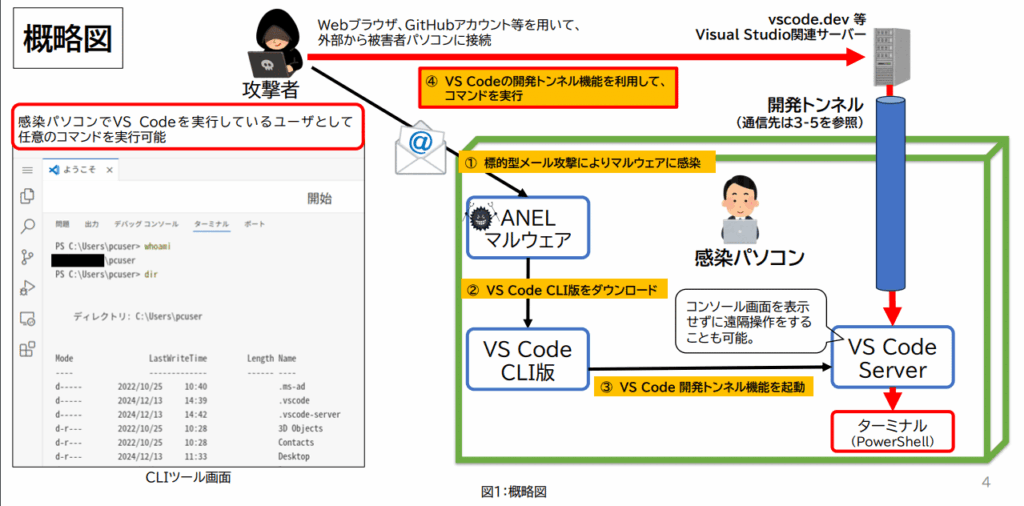Viewport: 1024px width, 506px height.
Task: Switch to the 出力 panel tab
Action: [x=91, y=224]
